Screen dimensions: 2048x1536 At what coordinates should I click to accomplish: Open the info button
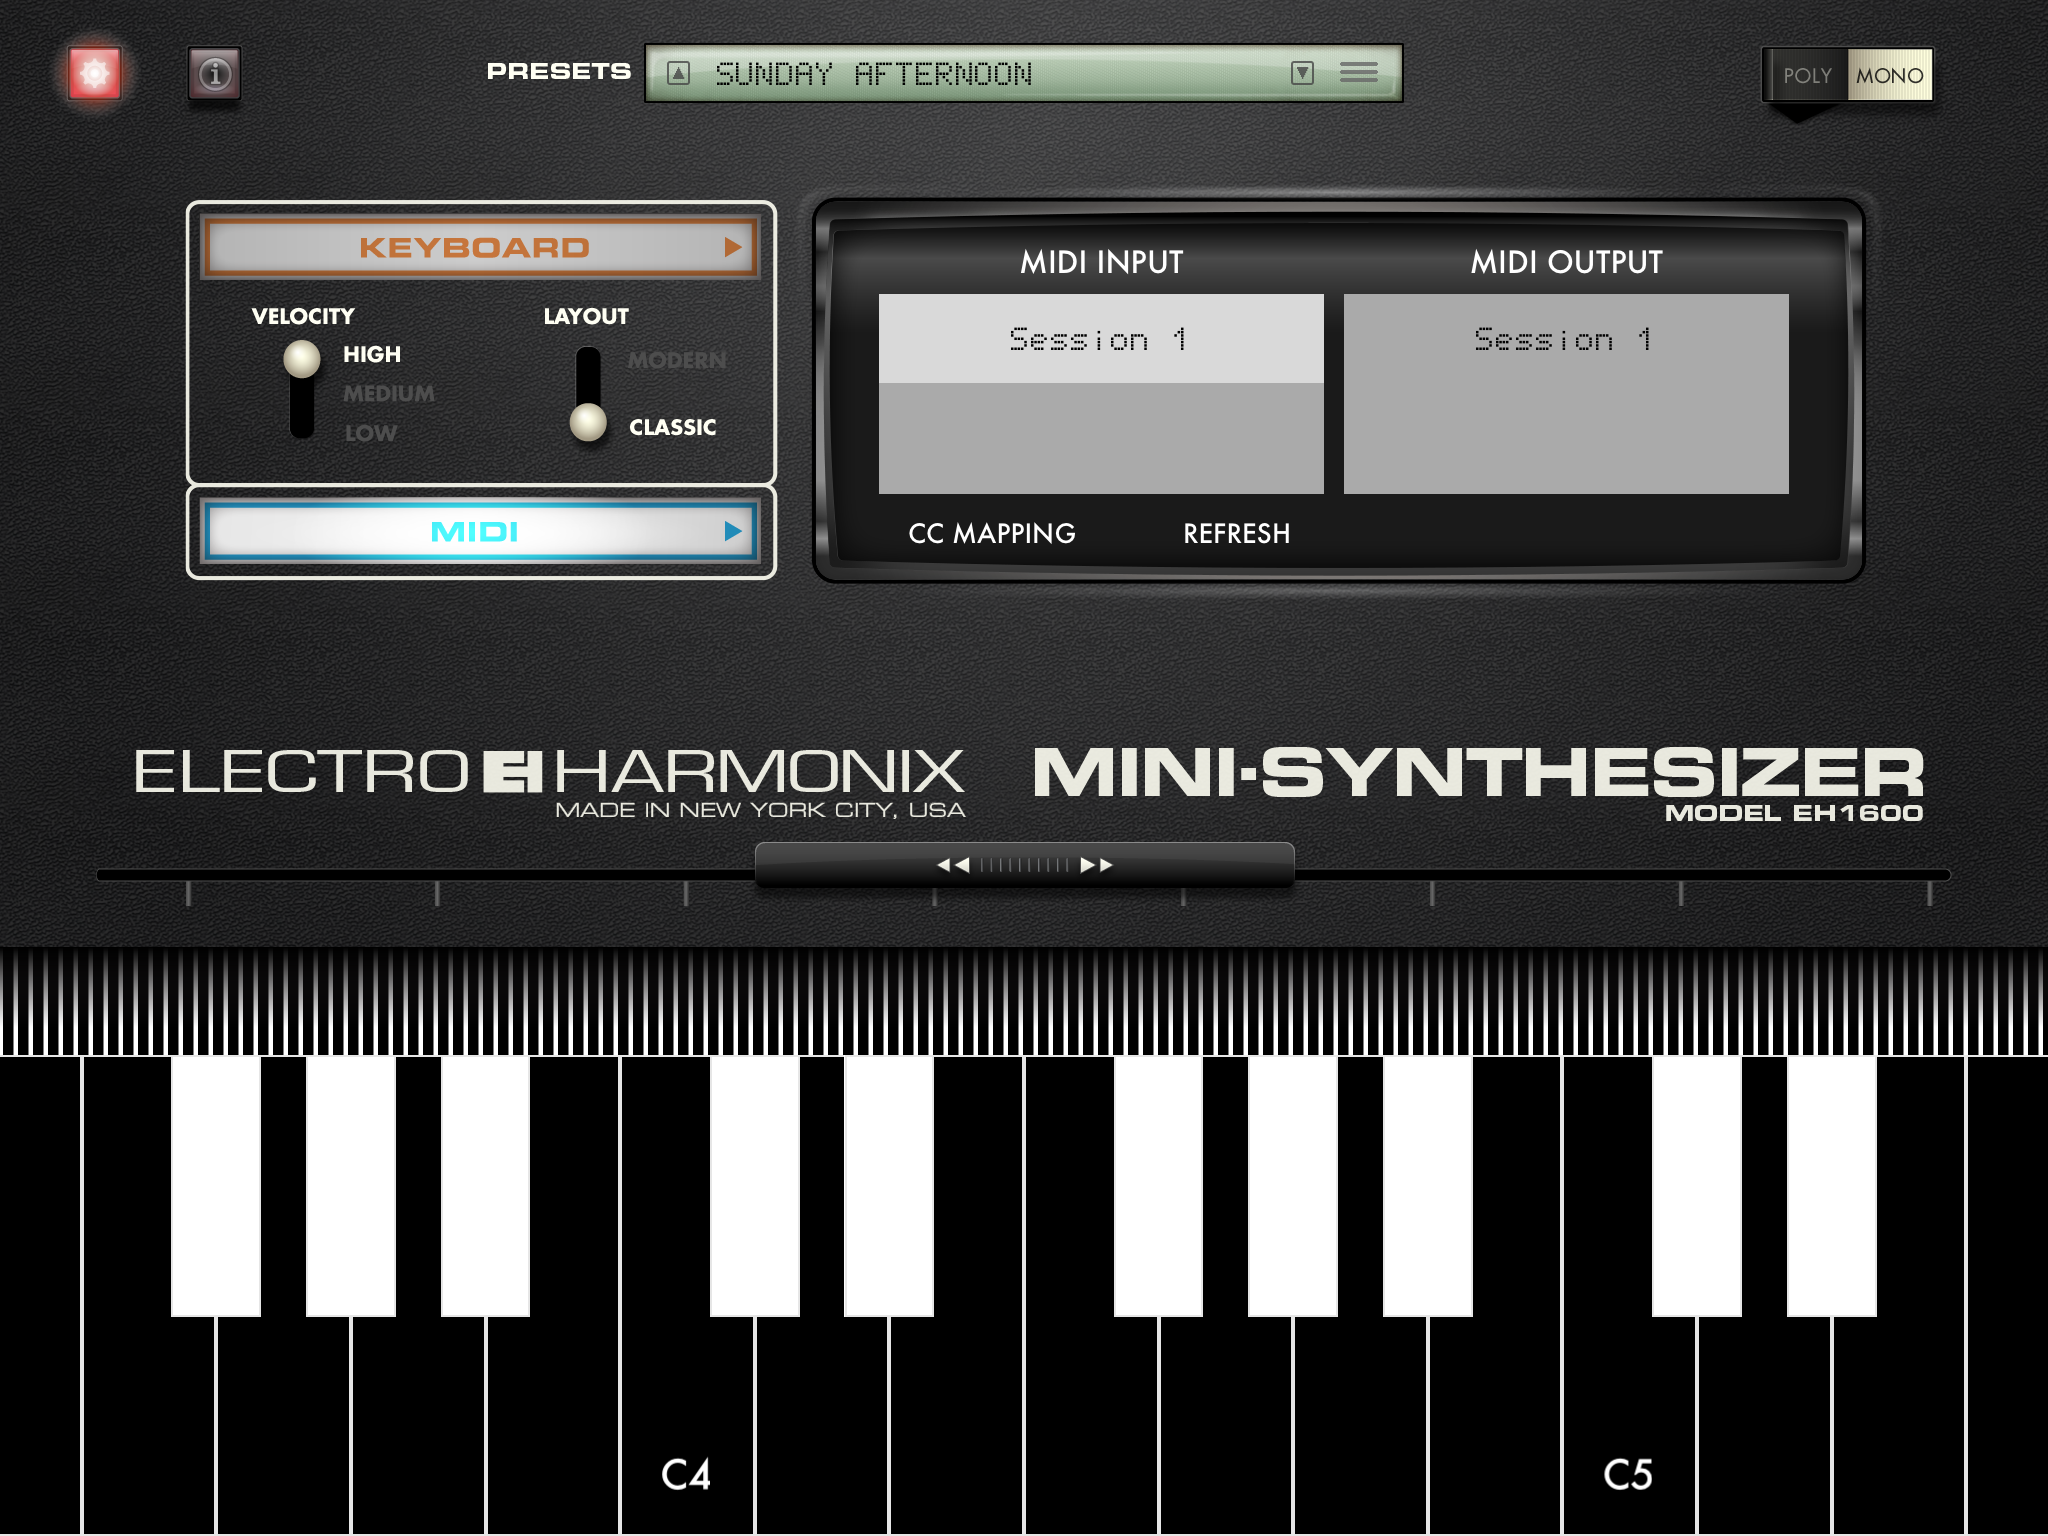[214, 74]
